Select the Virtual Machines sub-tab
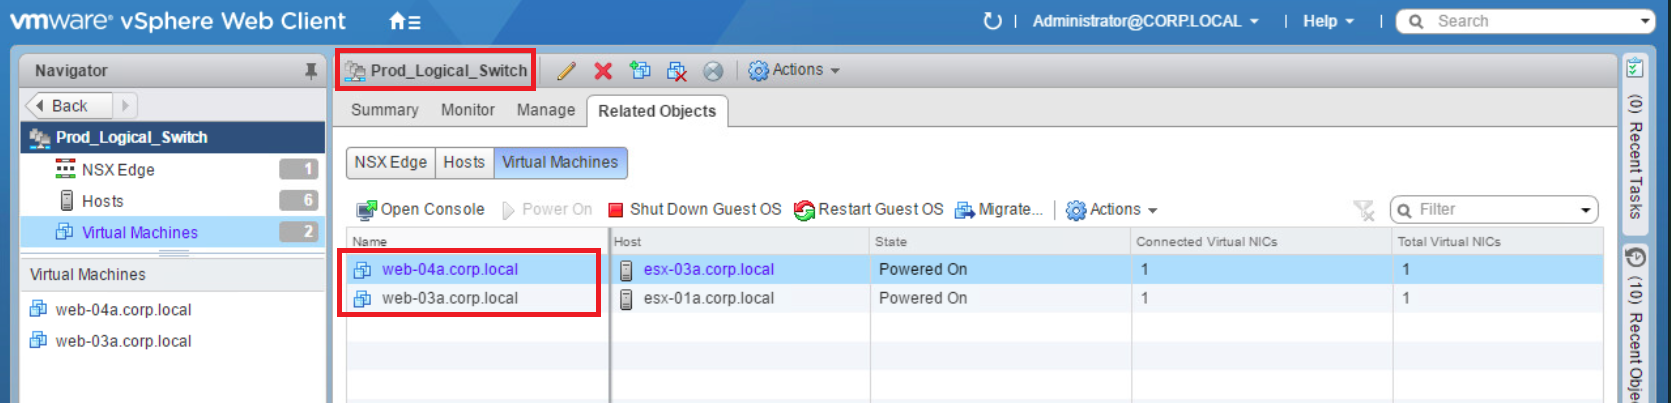 (560, 162)
